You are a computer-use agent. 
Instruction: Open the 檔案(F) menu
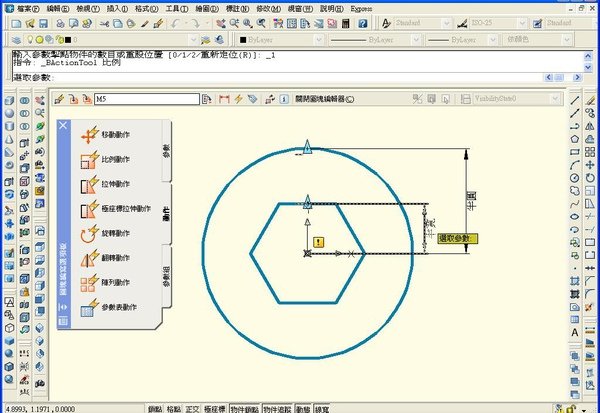(28, 8)
